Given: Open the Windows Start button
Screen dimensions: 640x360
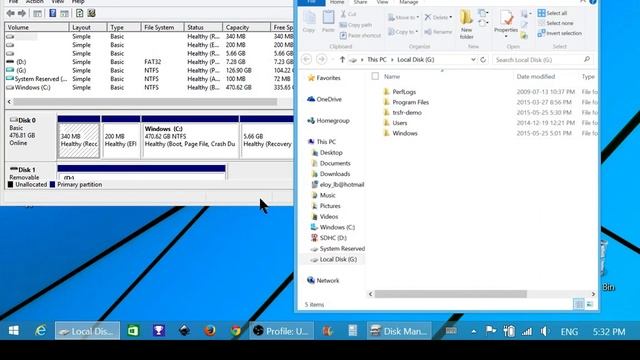Looking at the screenshot, I should coord(13,331).
